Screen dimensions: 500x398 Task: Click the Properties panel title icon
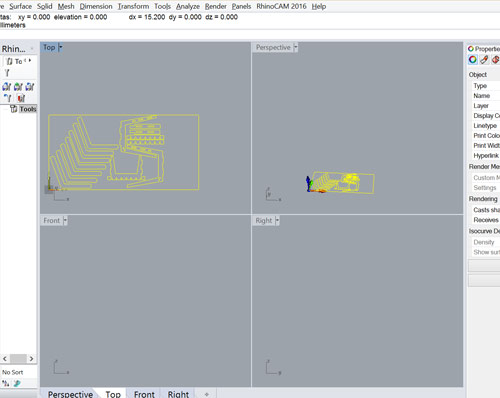(471, 49)
